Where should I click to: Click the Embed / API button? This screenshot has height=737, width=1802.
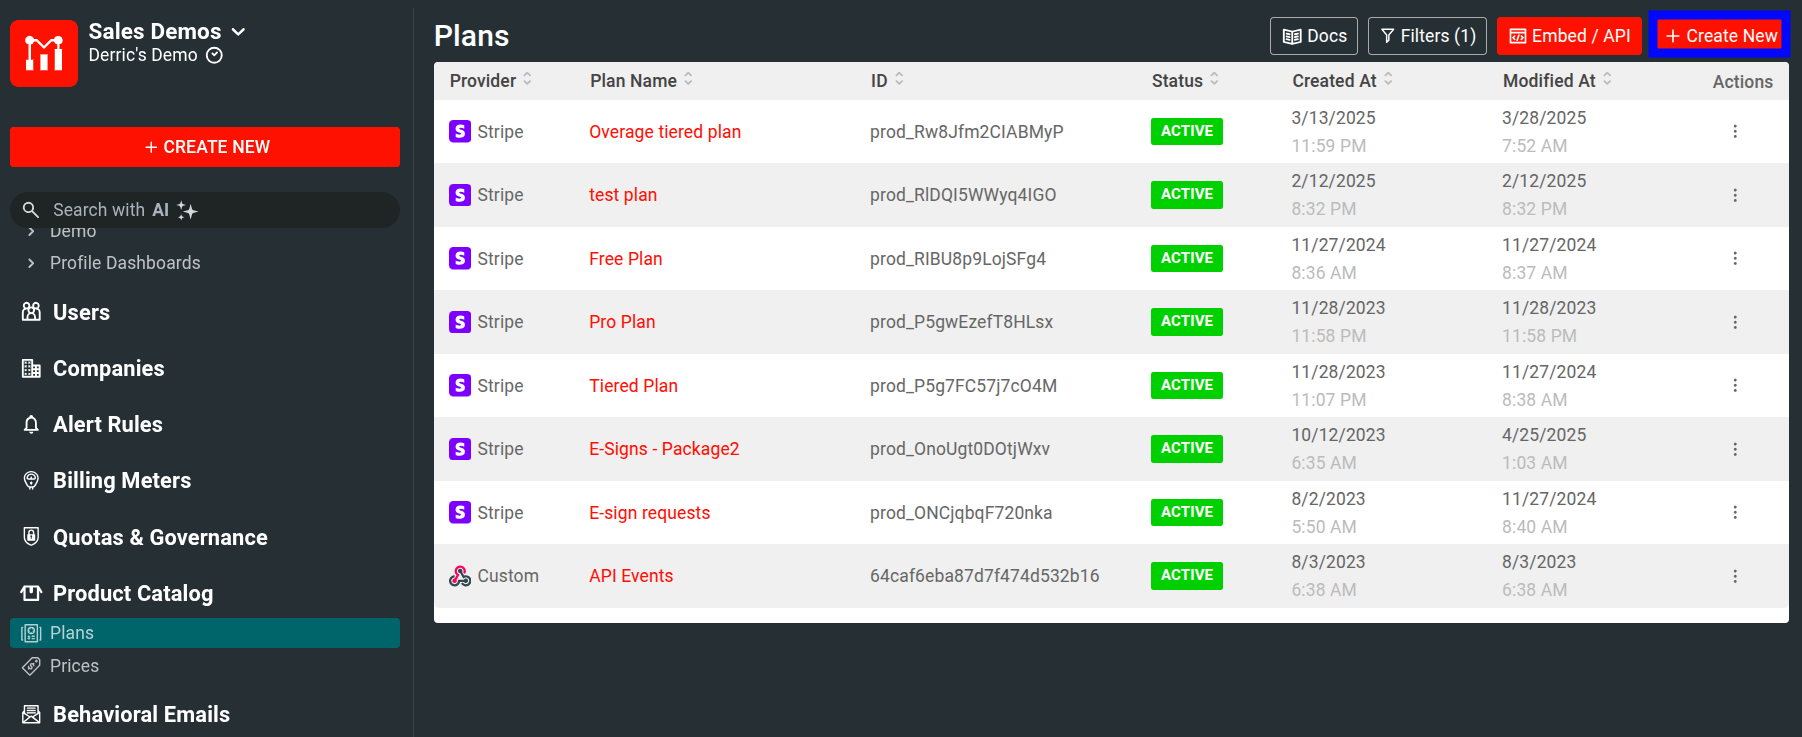(x=1569, y=36)
